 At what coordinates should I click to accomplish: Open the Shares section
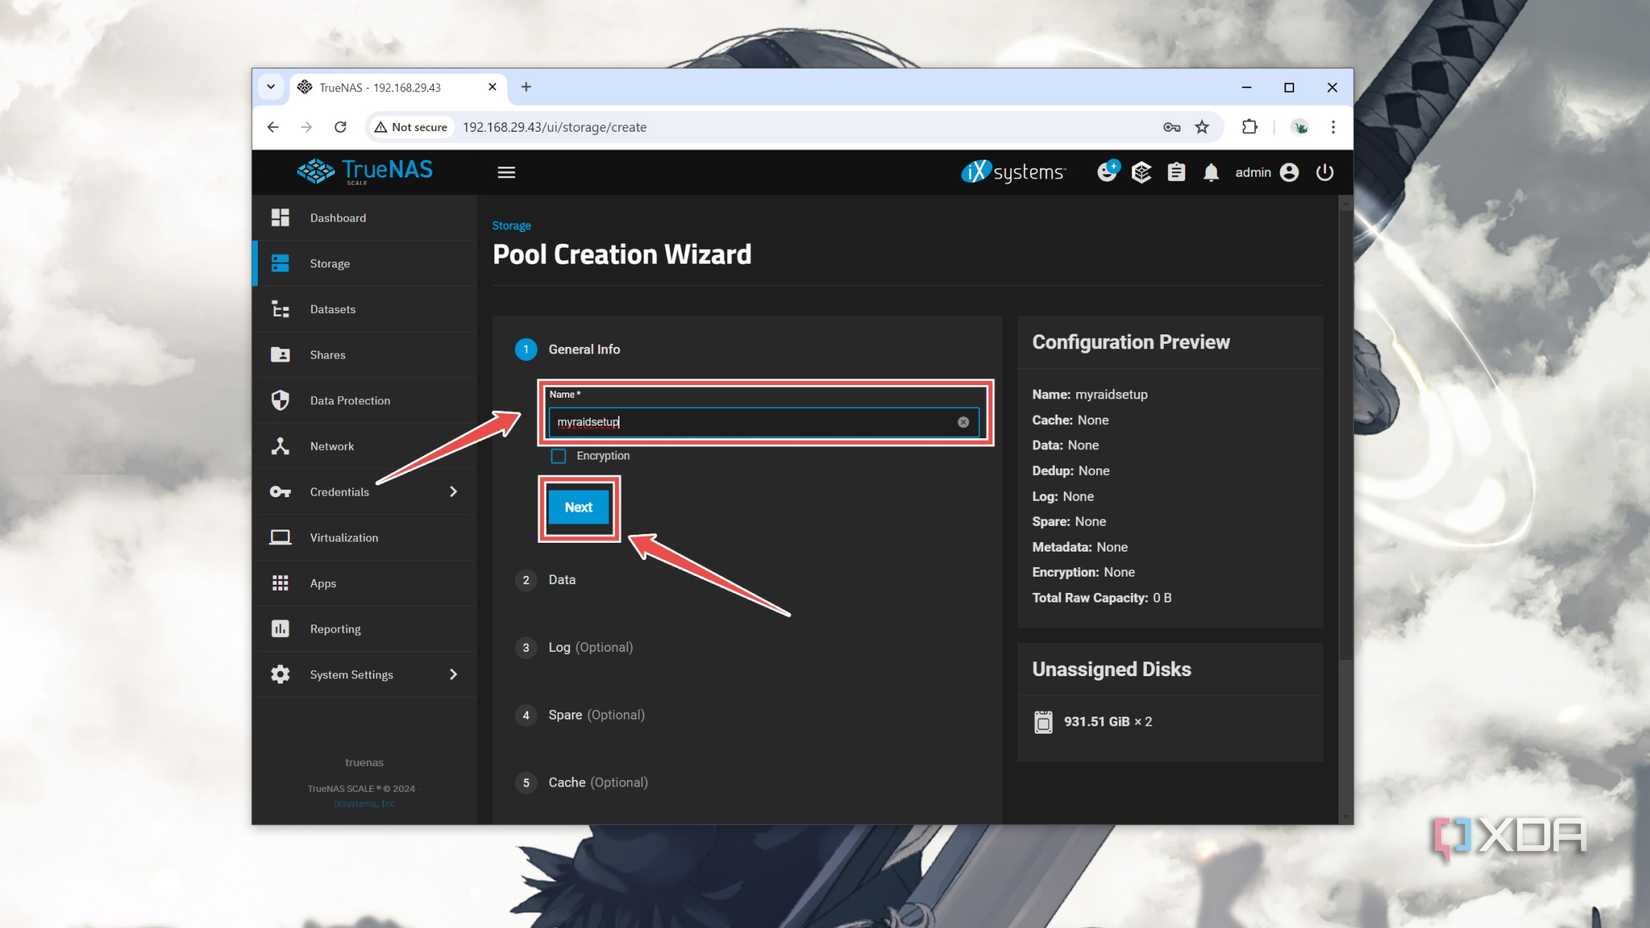click(327, 354)
